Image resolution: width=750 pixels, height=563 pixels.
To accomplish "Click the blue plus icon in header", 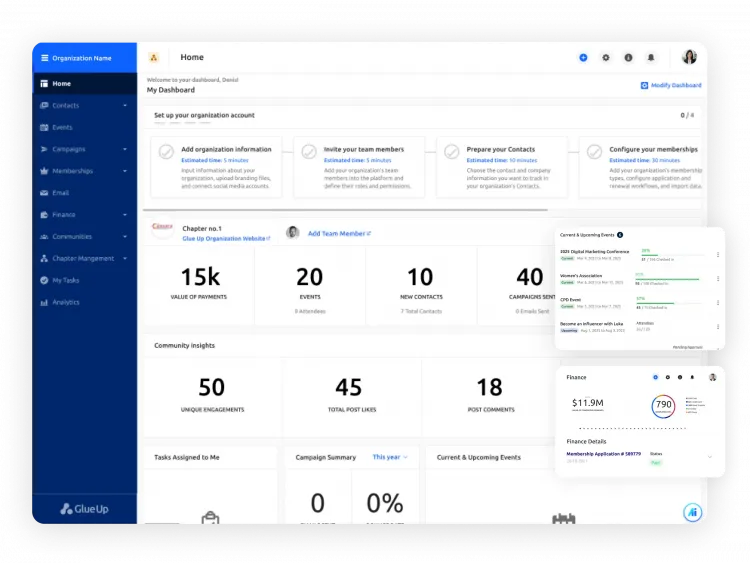I will [x=583, y=58].
